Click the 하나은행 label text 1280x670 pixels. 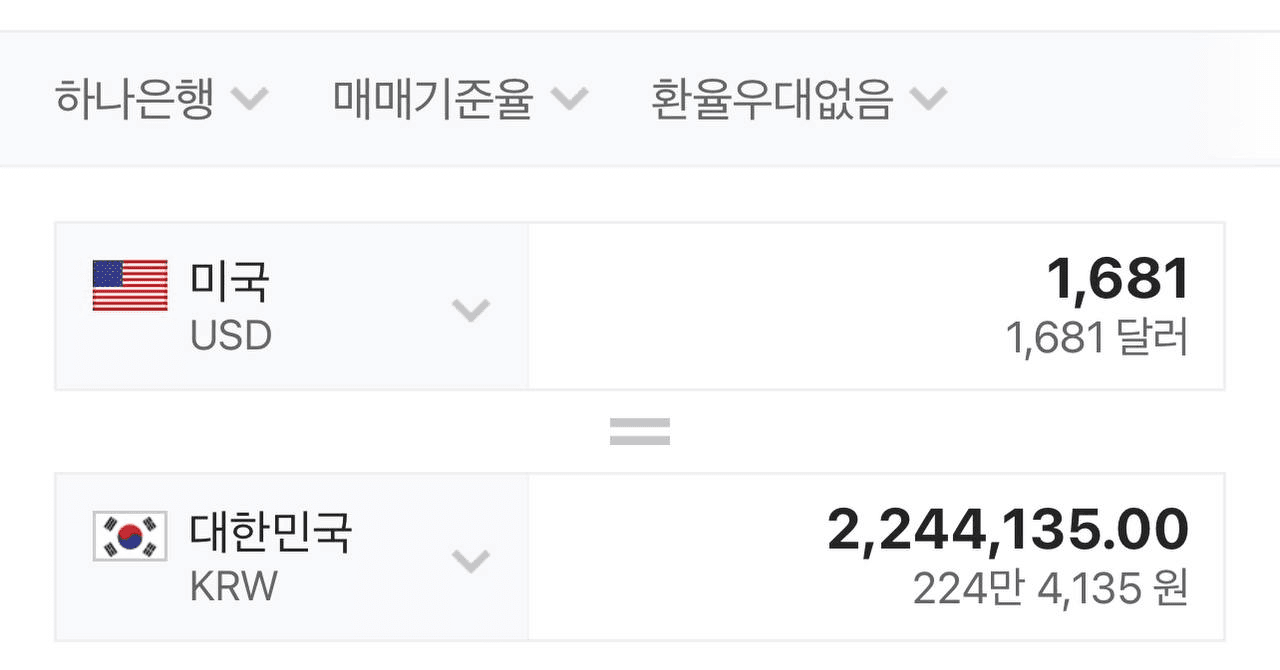pos(135,99)
